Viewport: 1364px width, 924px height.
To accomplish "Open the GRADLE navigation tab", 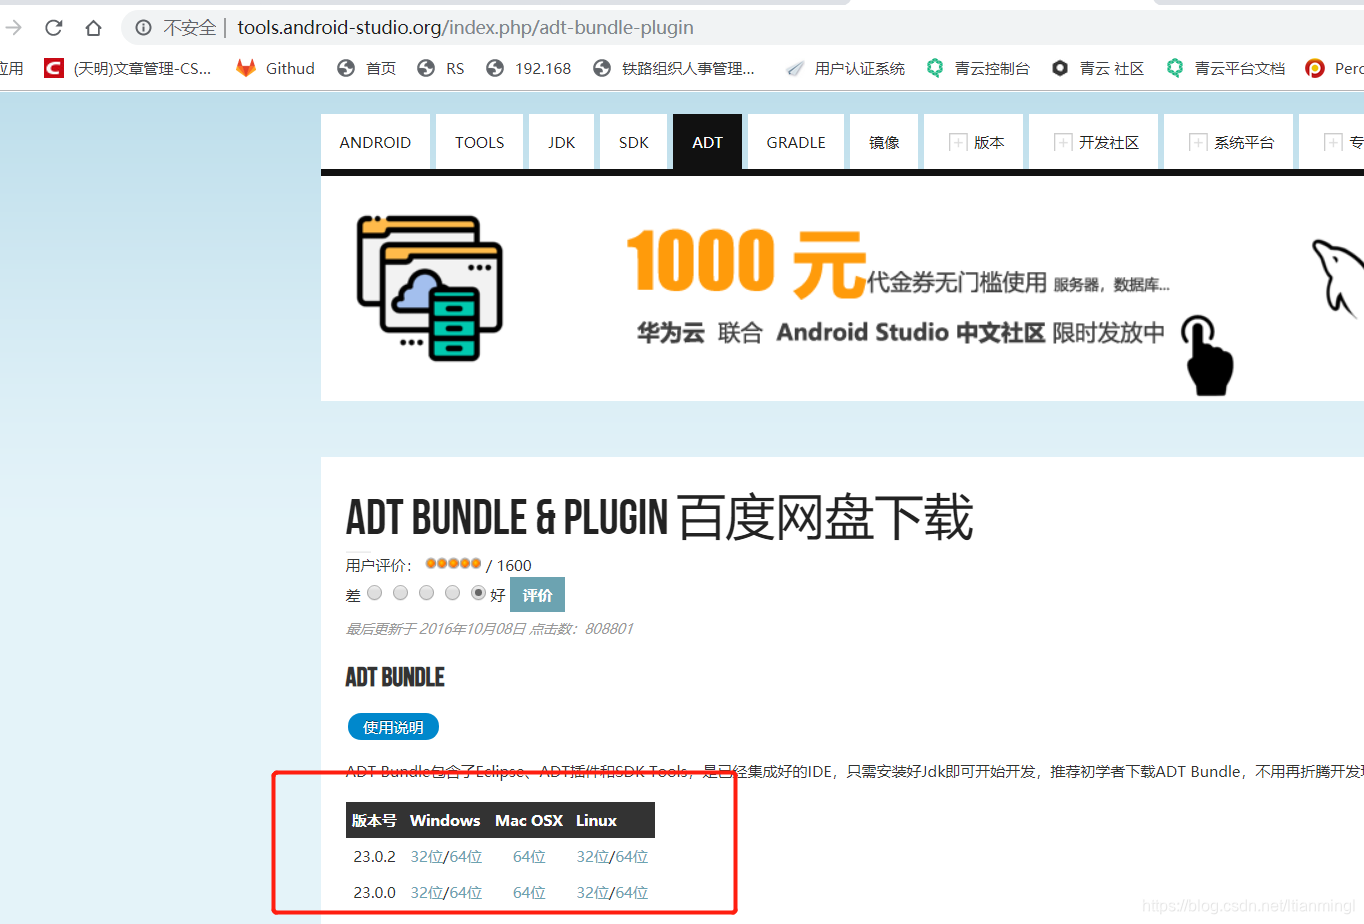I will 796,142.
